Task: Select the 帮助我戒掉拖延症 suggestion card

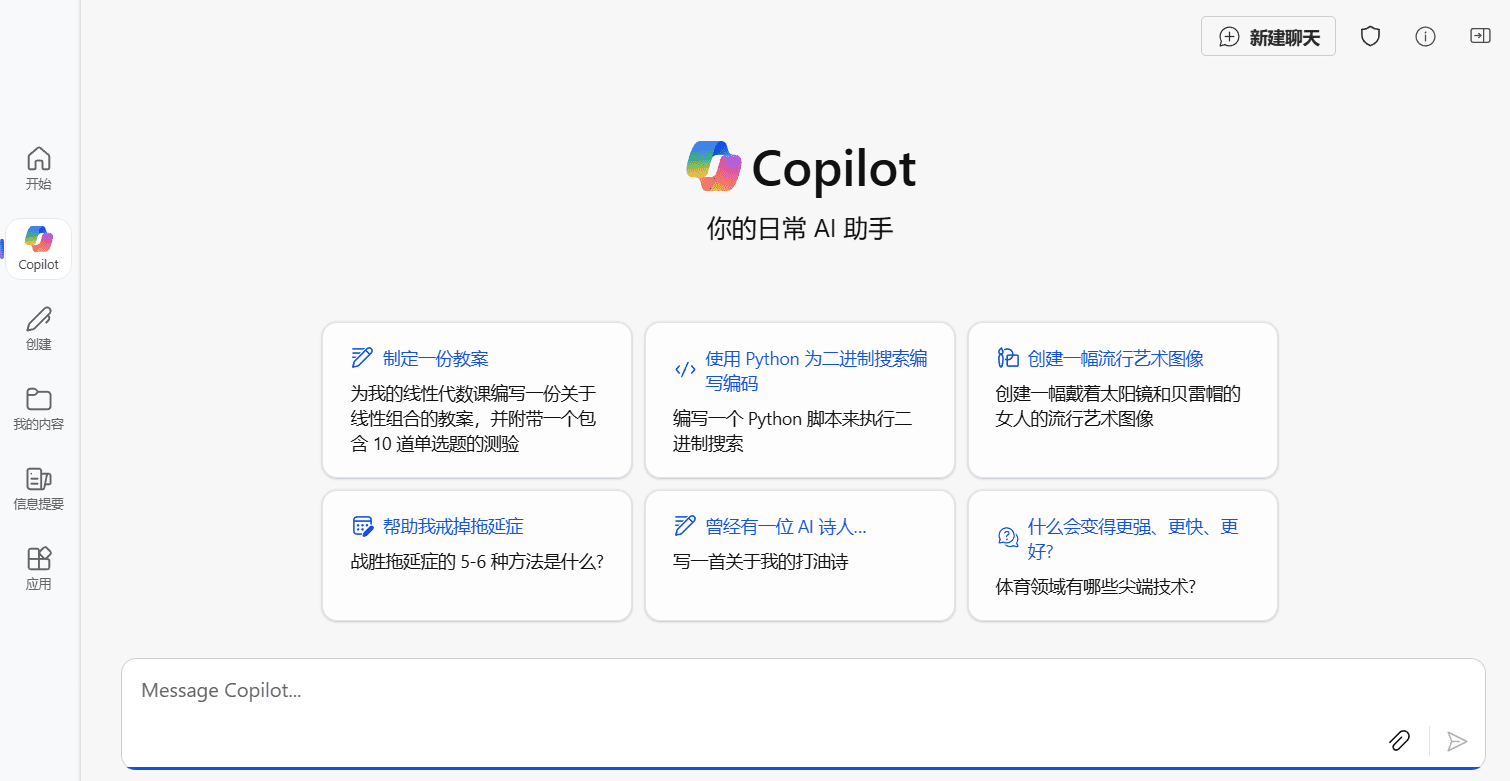Action: [477, 555]
